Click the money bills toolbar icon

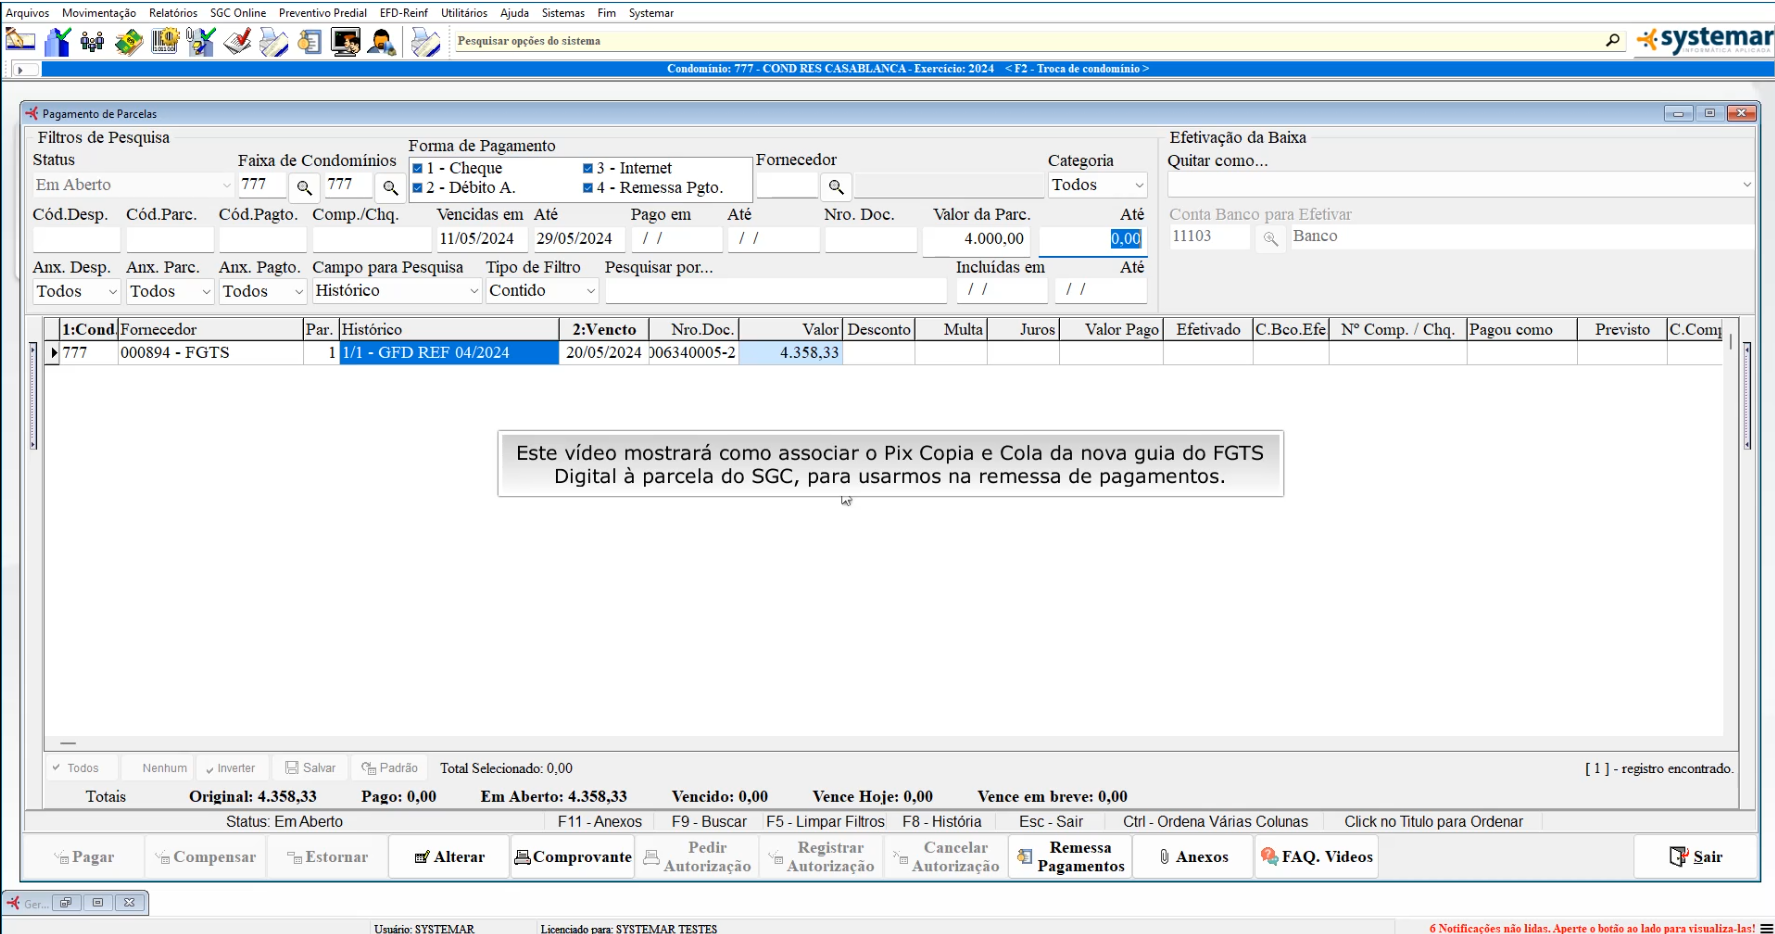[128, 42]
